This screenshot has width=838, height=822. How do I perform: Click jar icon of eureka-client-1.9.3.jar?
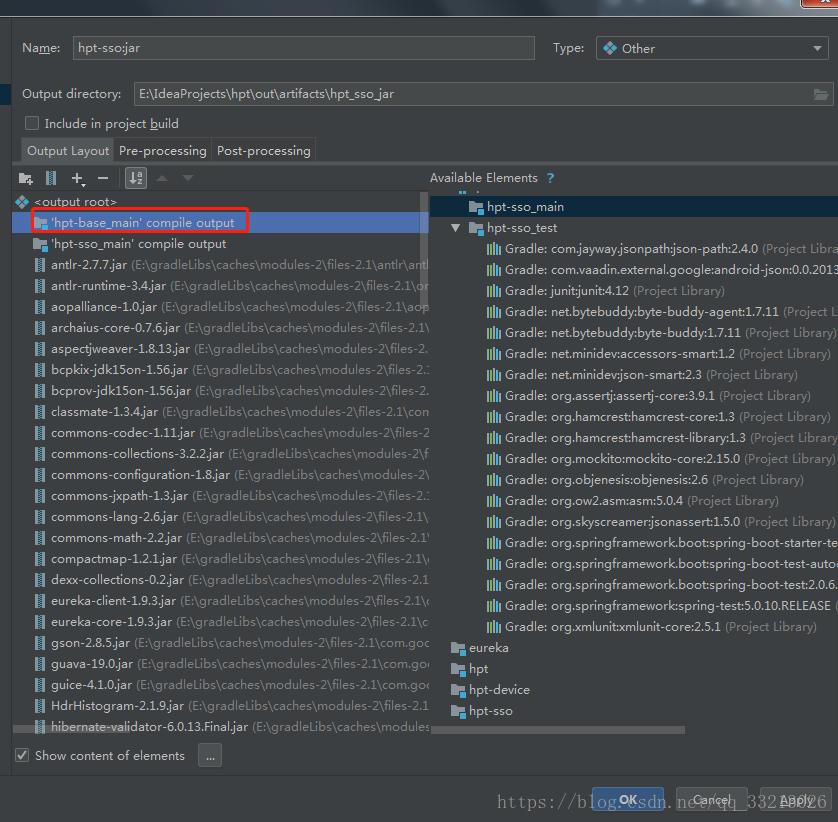pyautogui.click(x=40, y=601)
